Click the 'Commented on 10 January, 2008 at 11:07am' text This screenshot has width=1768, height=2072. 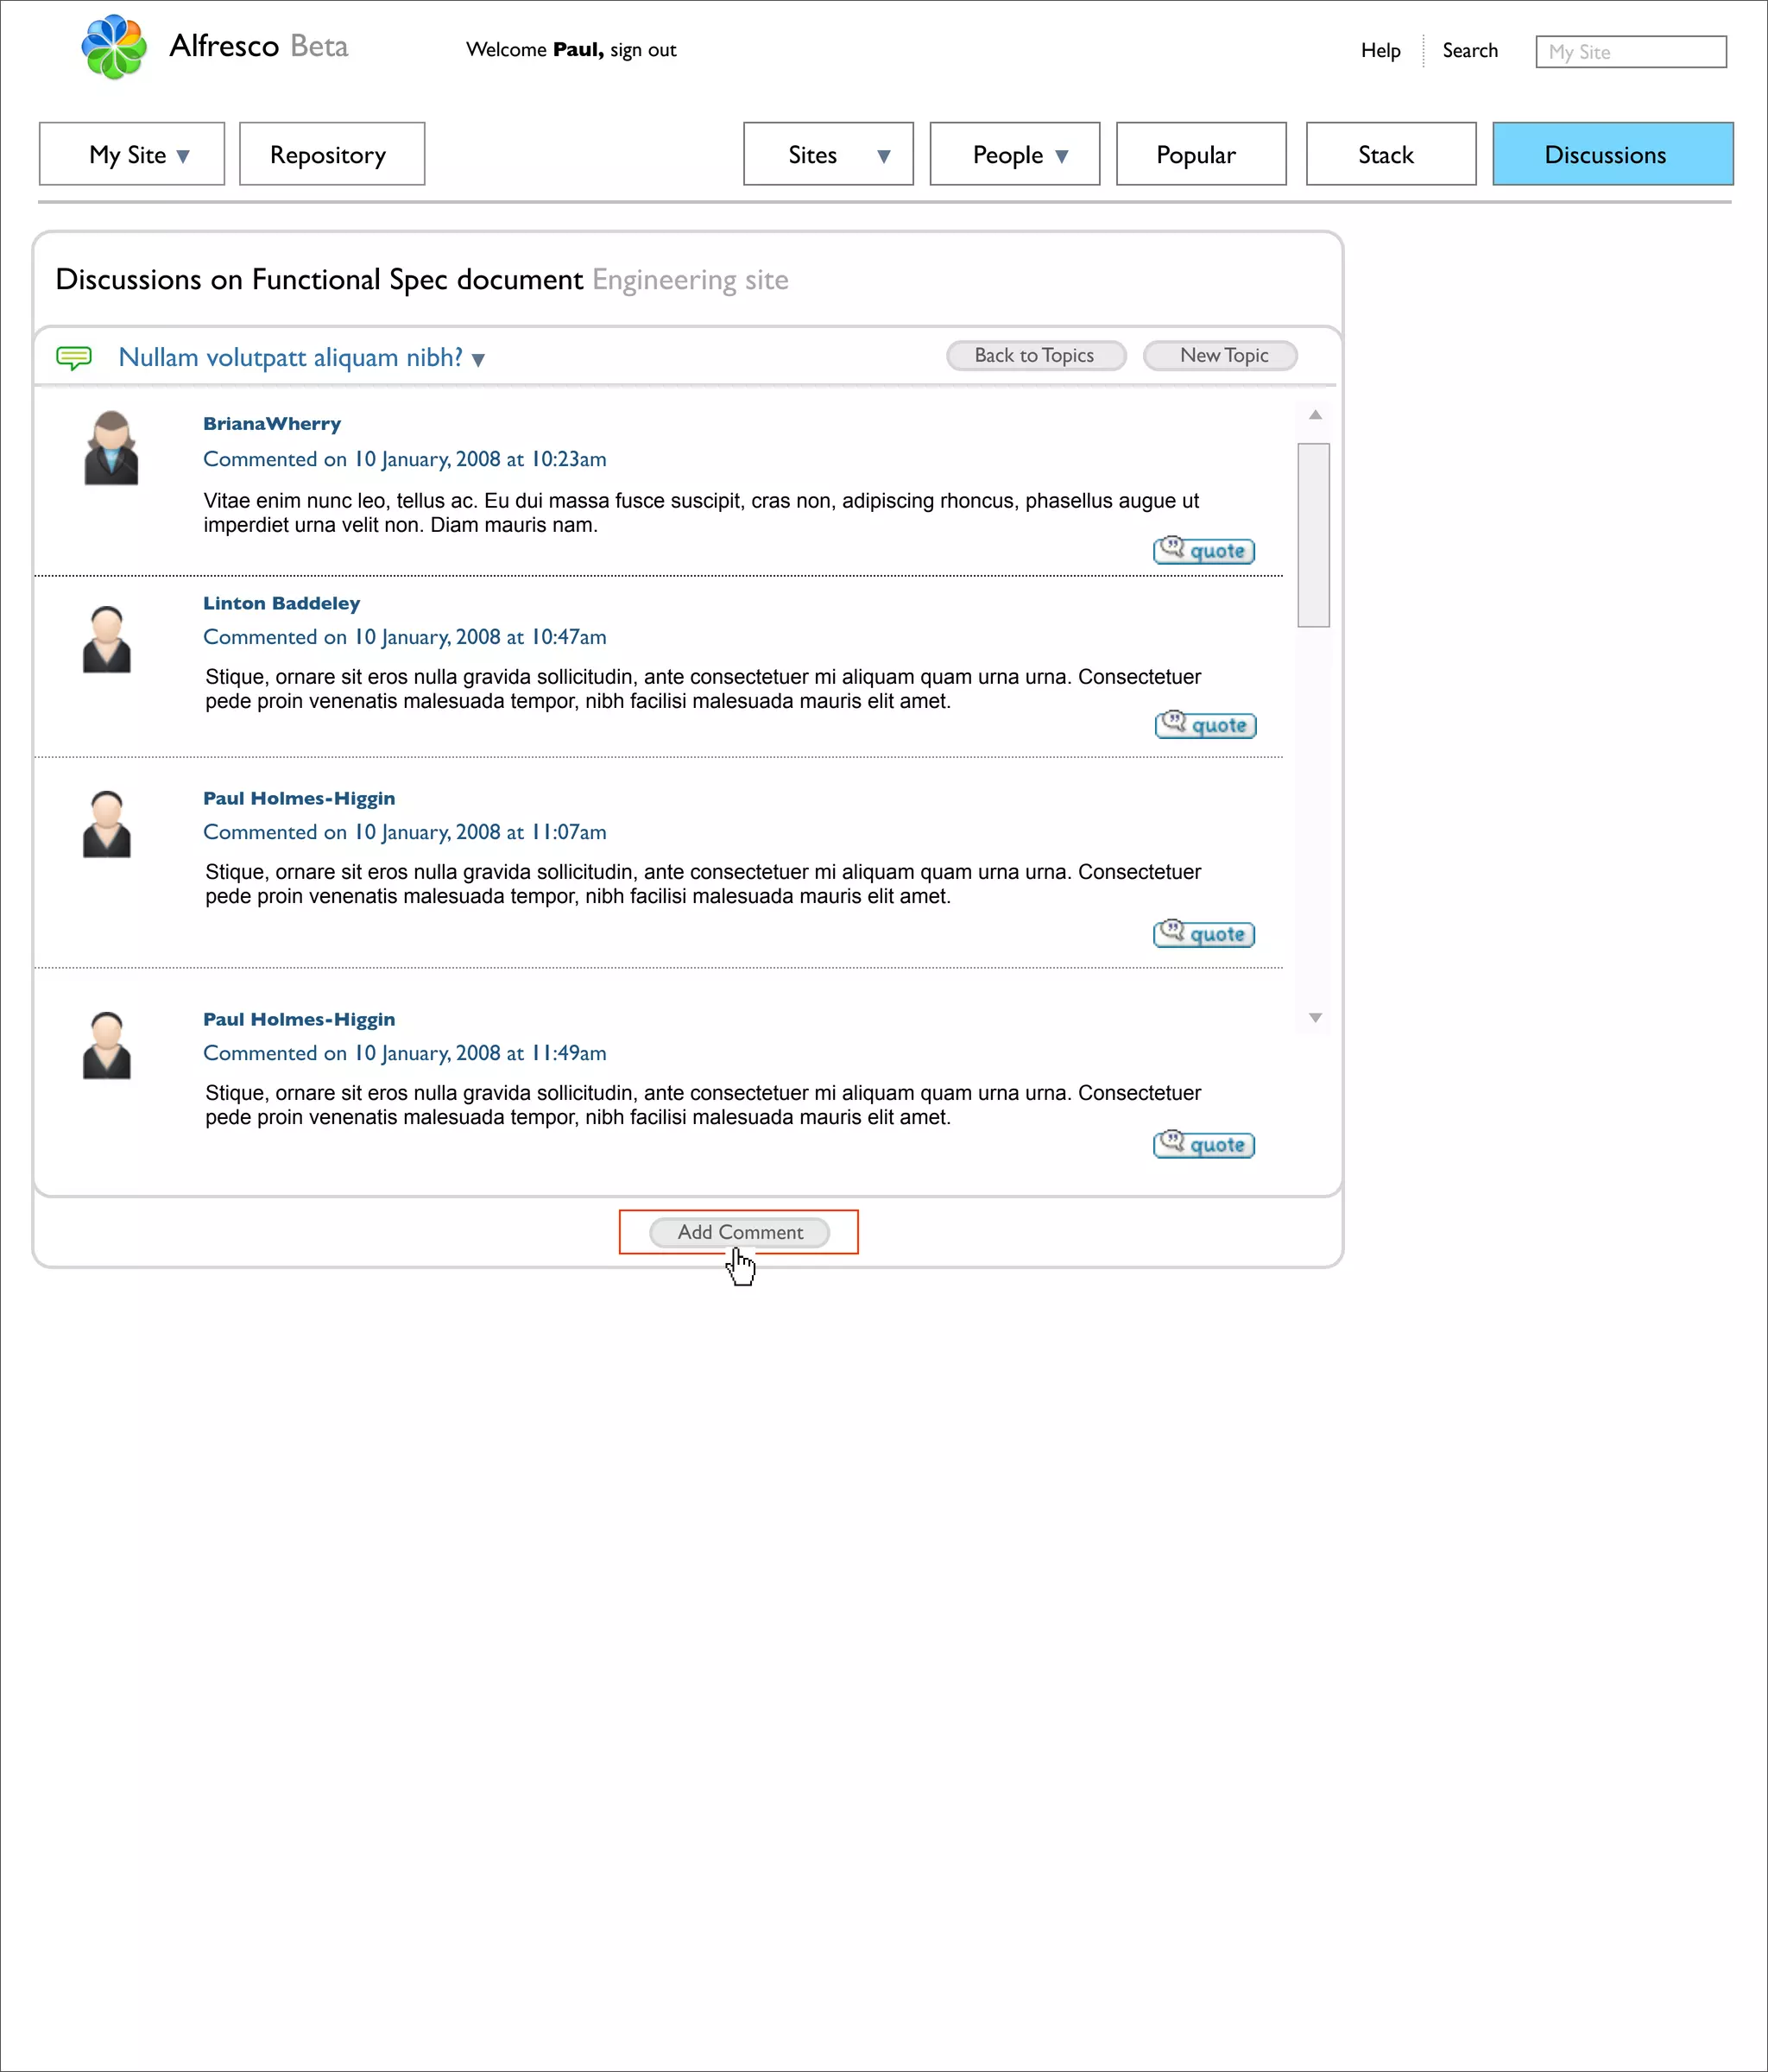(x=405, y=832)
